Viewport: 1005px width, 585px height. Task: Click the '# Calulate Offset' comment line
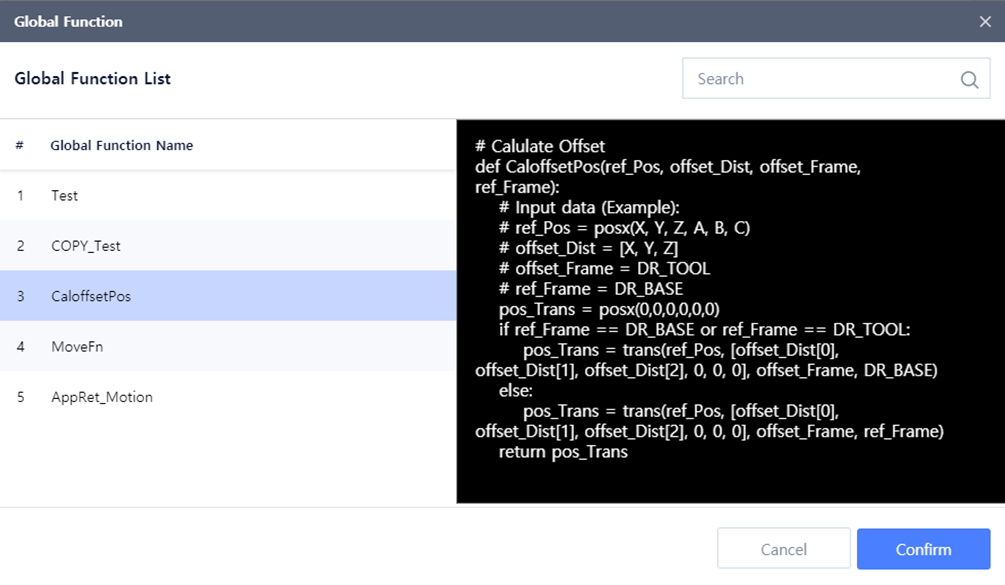[540, 147]
